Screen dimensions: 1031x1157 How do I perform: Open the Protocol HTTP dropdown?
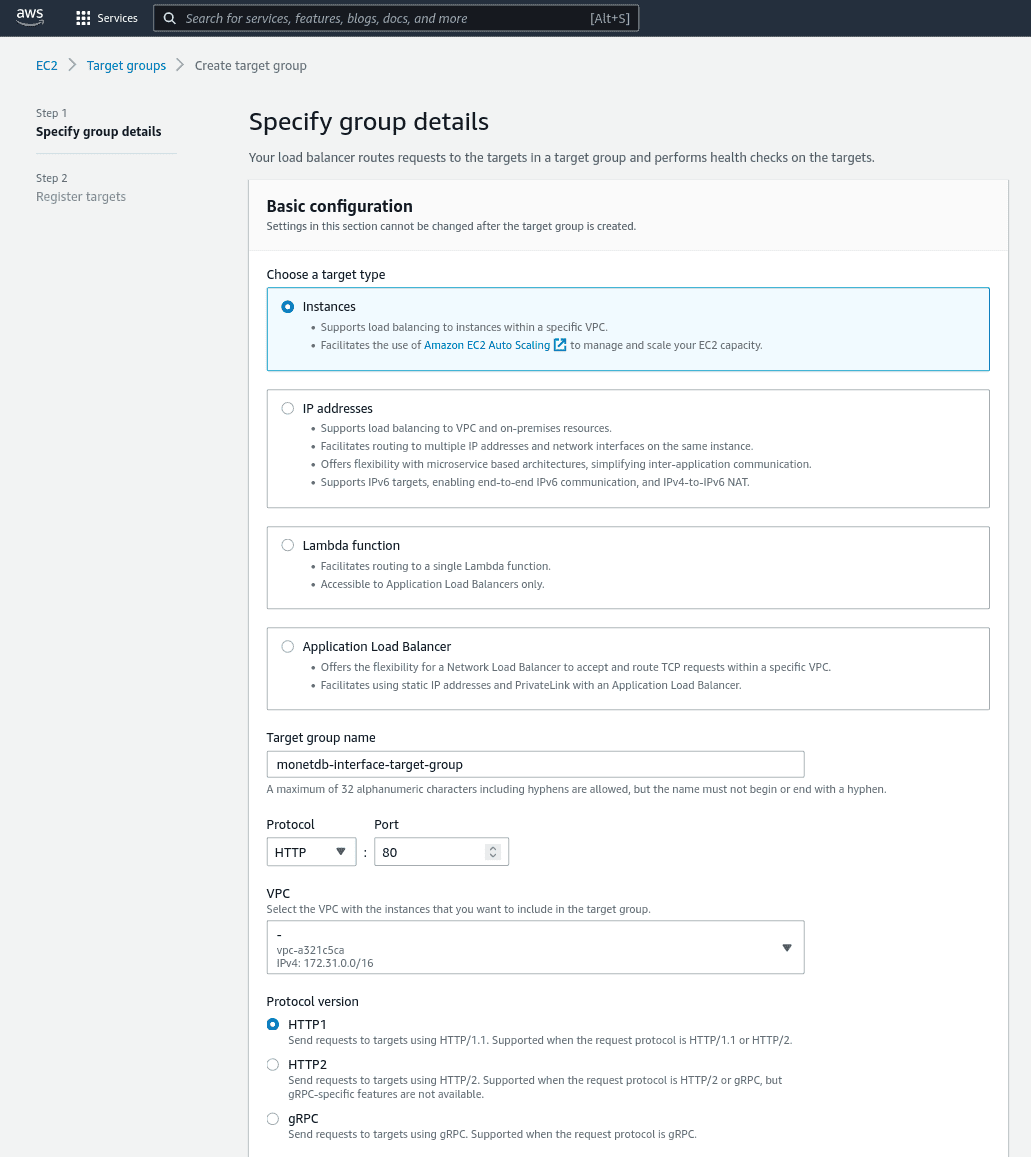coord(311,852)
